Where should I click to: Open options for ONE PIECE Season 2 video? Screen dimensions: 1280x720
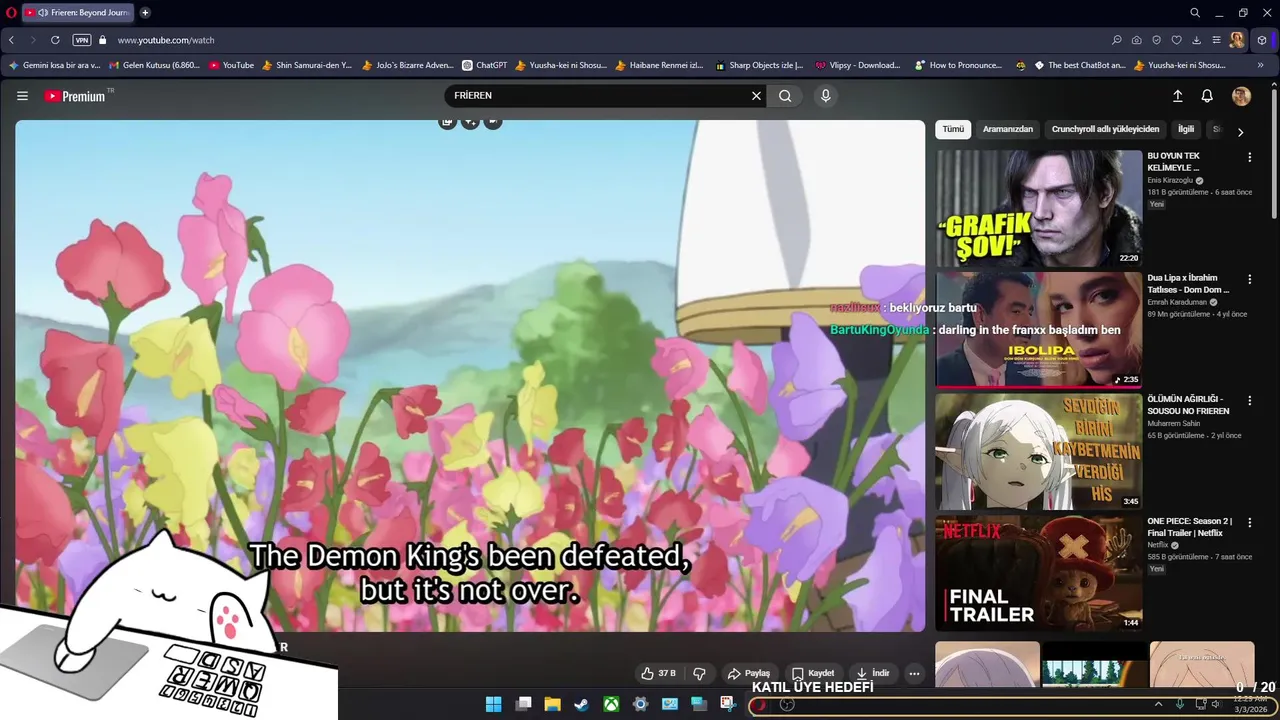pyautogui.click(x=1249, y=522)
